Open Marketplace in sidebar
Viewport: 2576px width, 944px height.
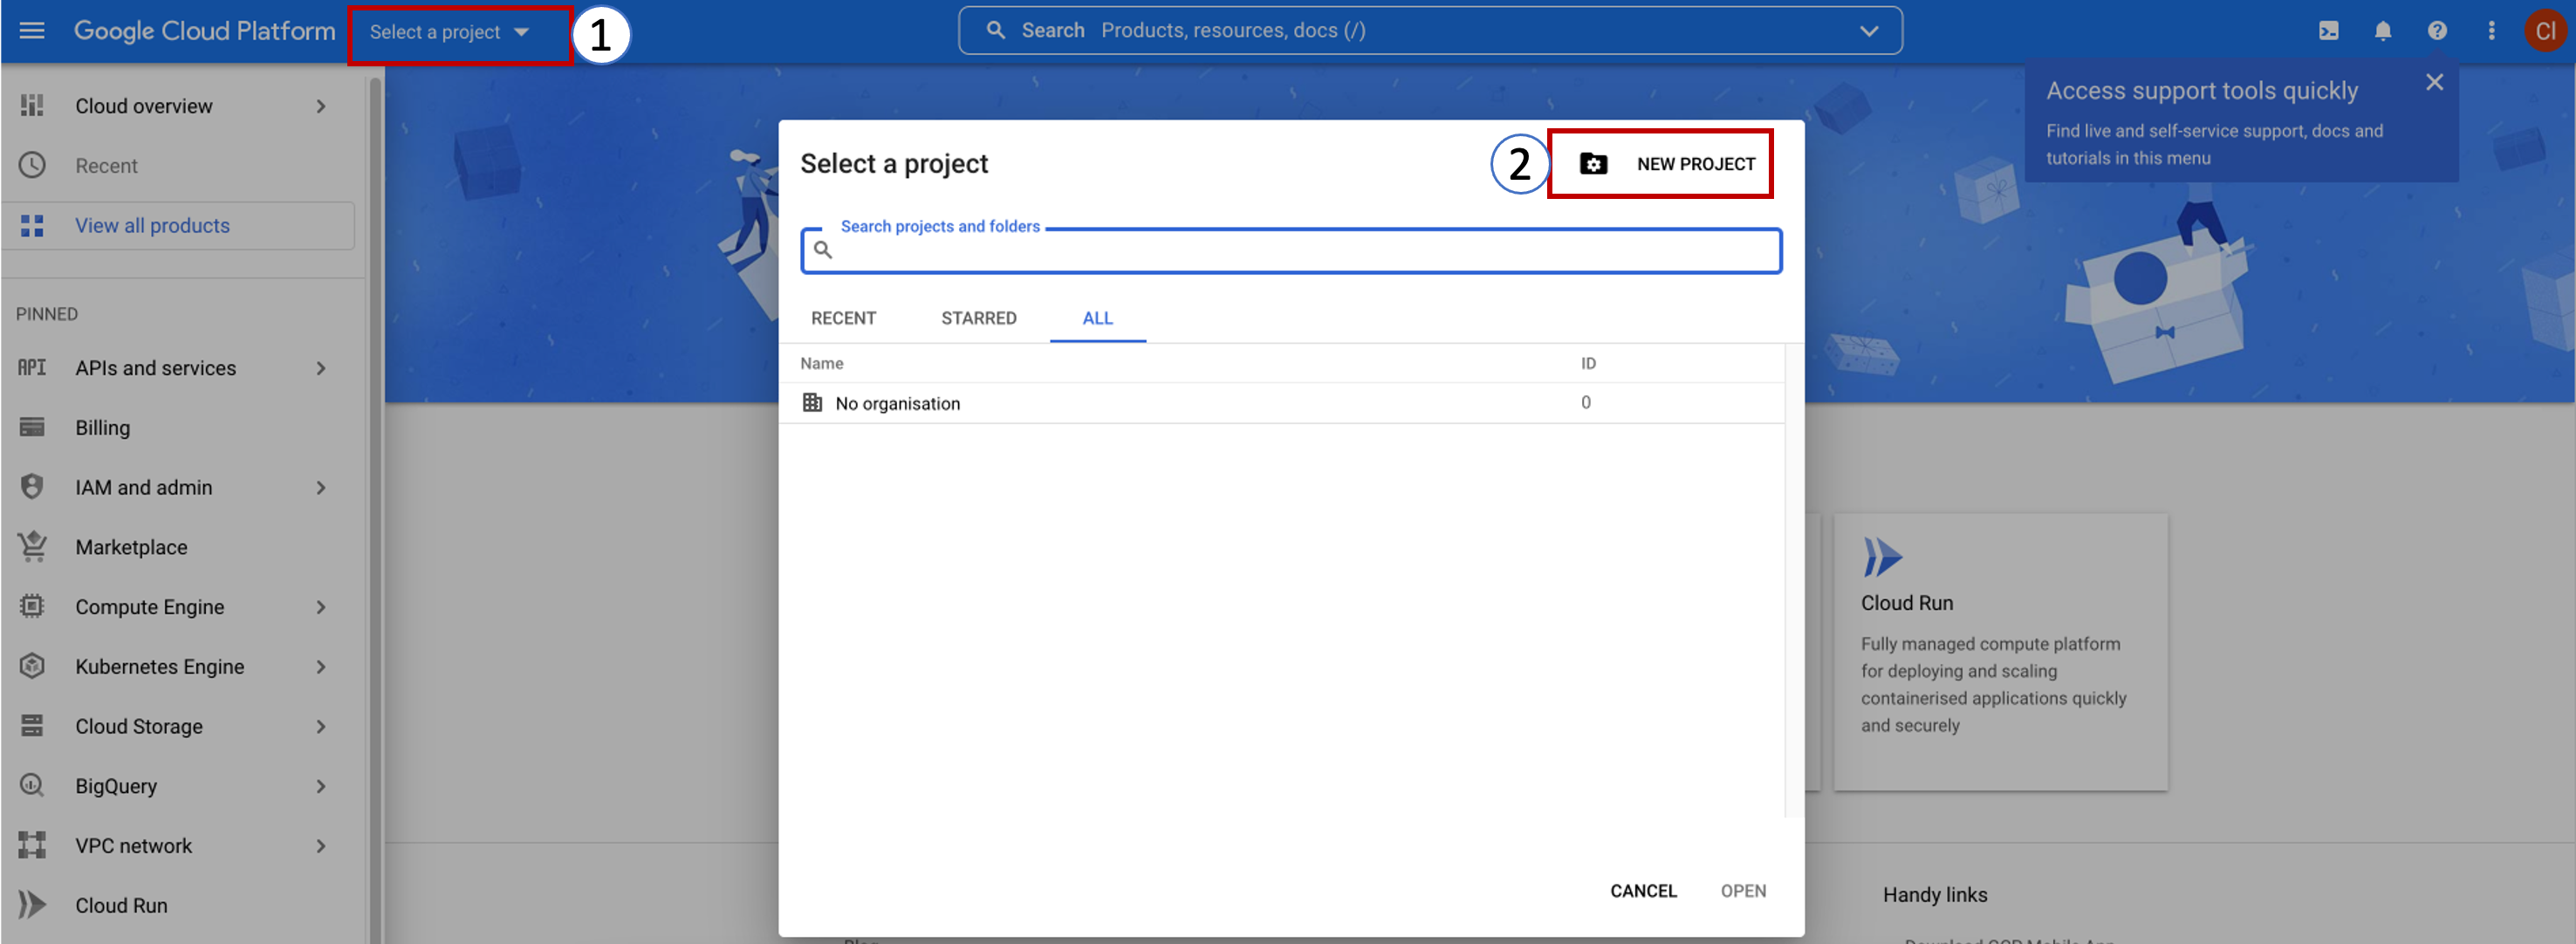(131, 547)
